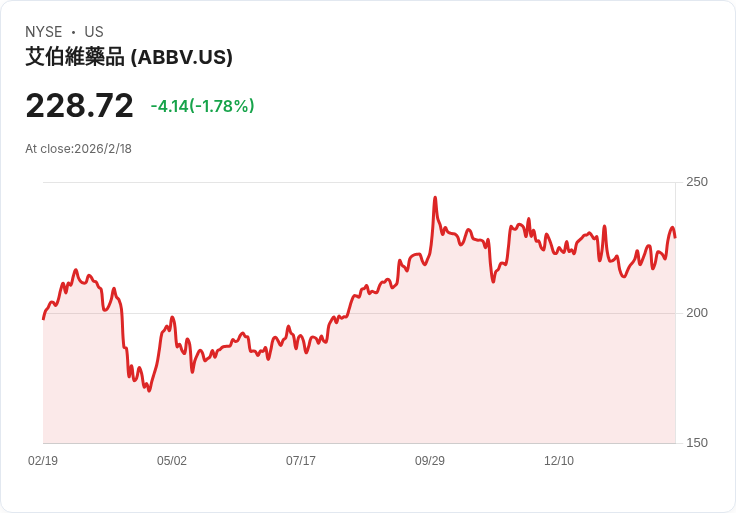Click the 228.72 closing price
The image size is (736, 513).
click(x=79, y=106)
